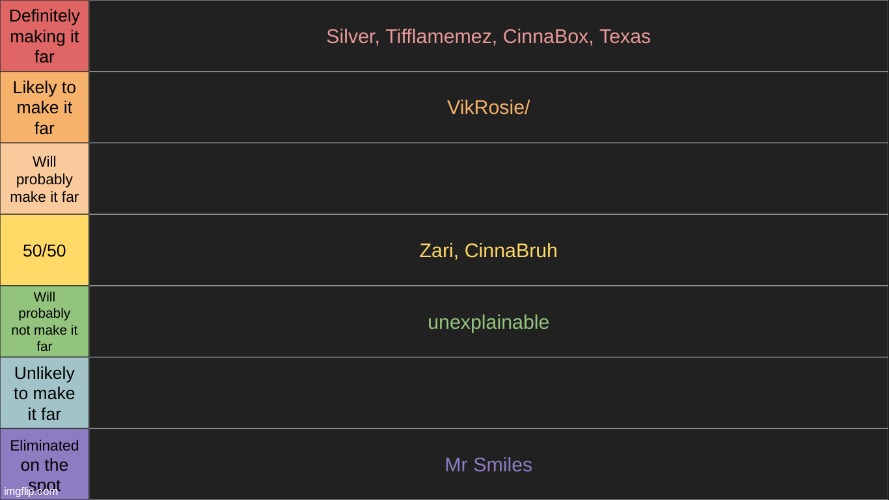
Task: Select the blue 'Unlikely to make it far' label
Action: tap(44, 393)
